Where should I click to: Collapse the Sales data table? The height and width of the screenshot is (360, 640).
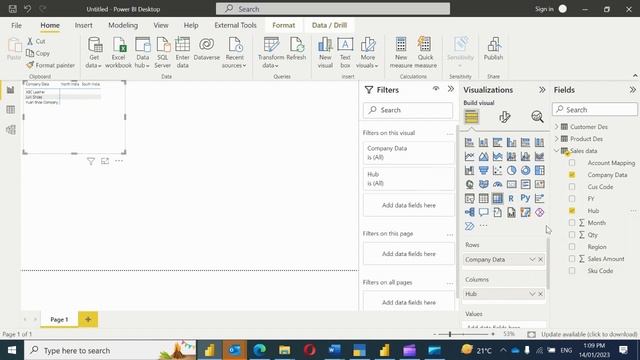click(x=556, y=151)
